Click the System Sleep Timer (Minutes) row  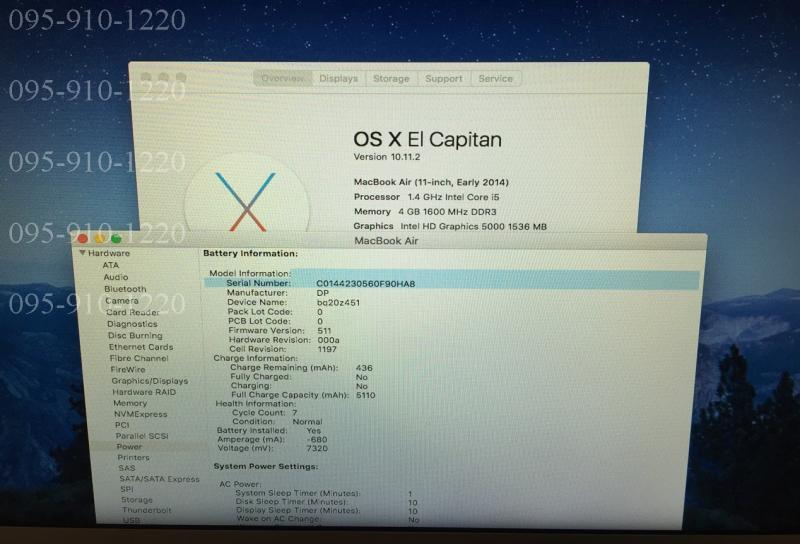[x=323, y=493]
